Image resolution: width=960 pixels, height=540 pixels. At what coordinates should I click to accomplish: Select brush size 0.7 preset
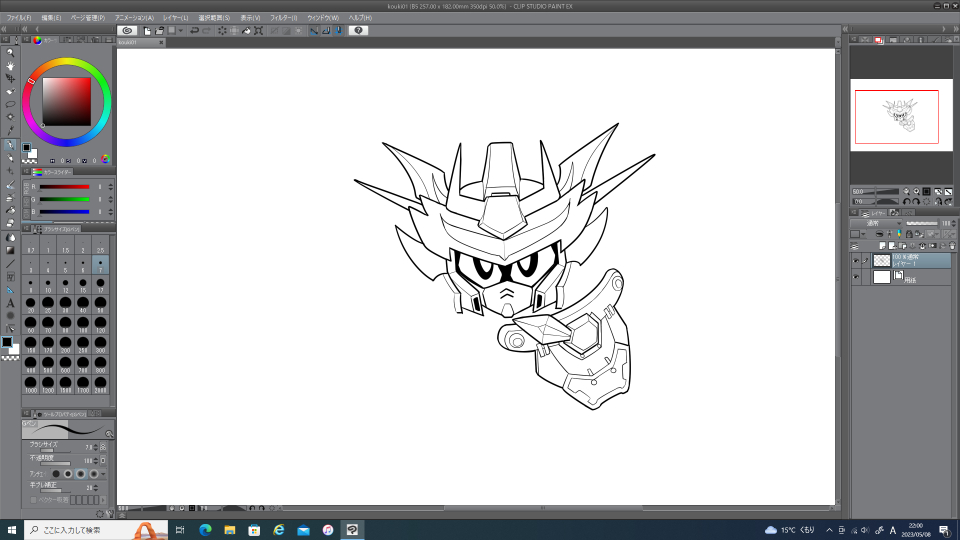pos(30,246)
